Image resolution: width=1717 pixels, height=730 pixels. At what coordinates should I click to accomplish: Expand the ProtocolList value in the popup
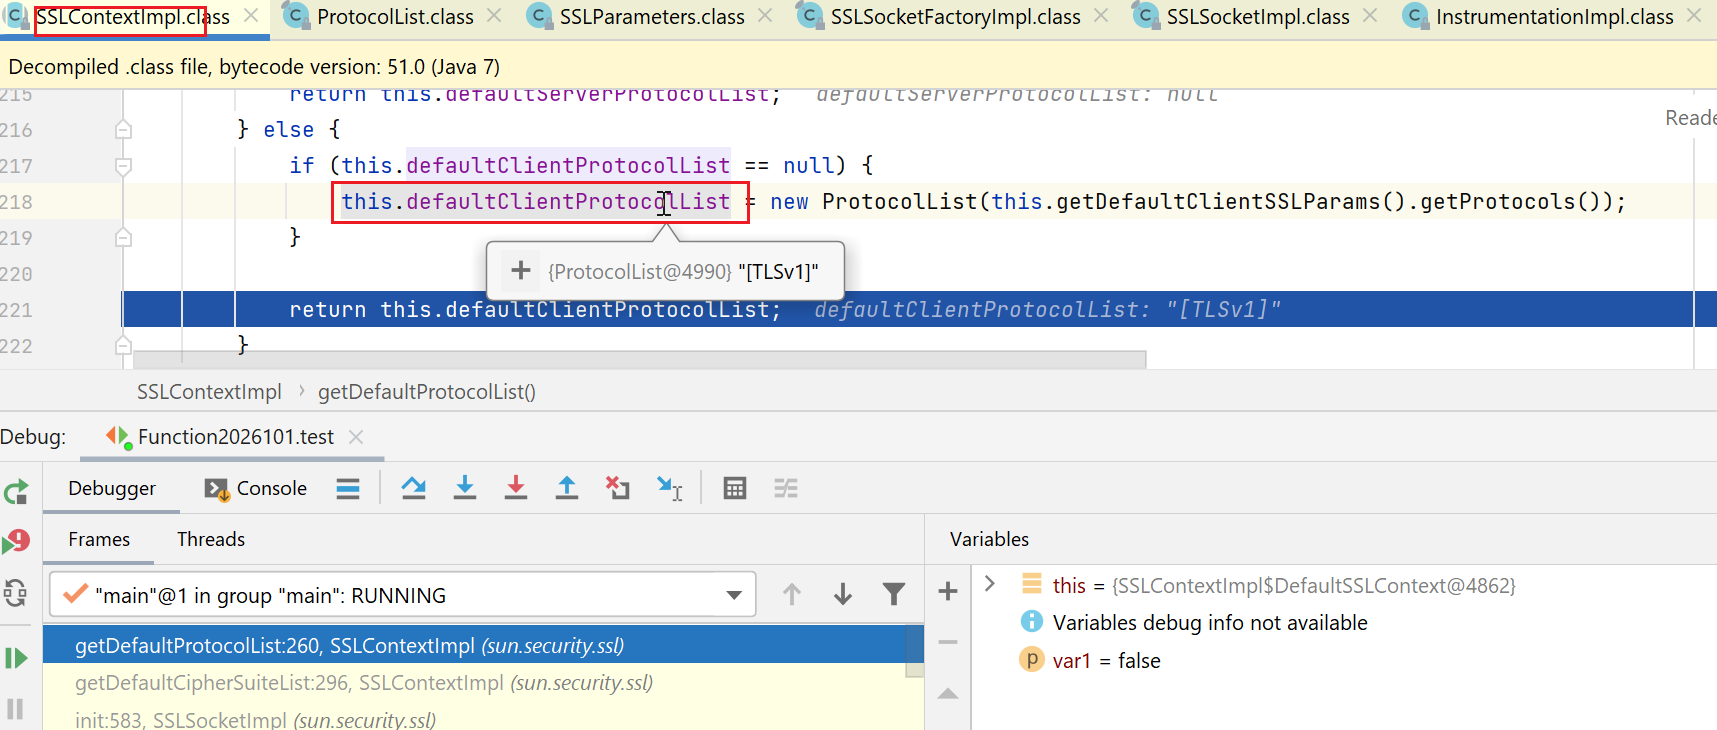(x=521, y=271)
